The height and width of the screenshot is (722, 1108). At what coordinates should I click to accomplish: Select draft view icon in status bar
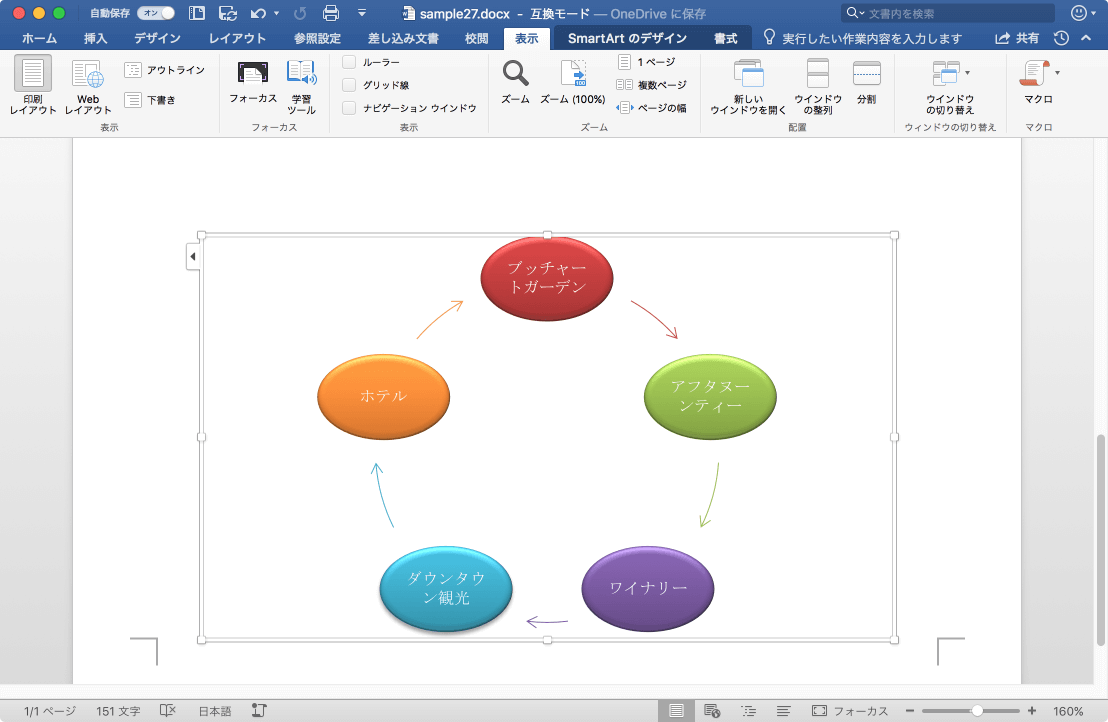[x=784, y=711]
